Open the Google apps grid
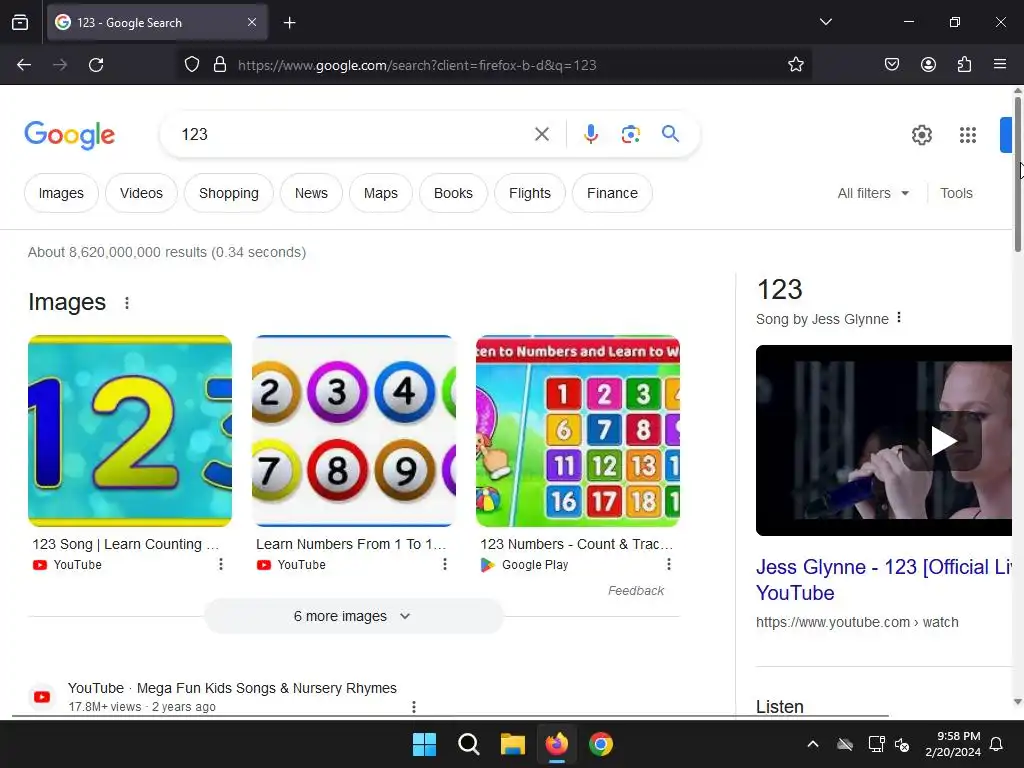Screen dimensions: 1024x768 (967, 135)
